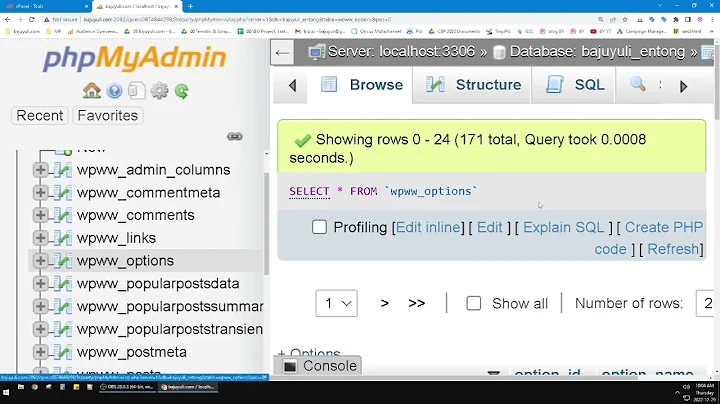Click the server icon in breadcrumb
The width and height of the screenshot is (720, 404).
click(316, 52)
